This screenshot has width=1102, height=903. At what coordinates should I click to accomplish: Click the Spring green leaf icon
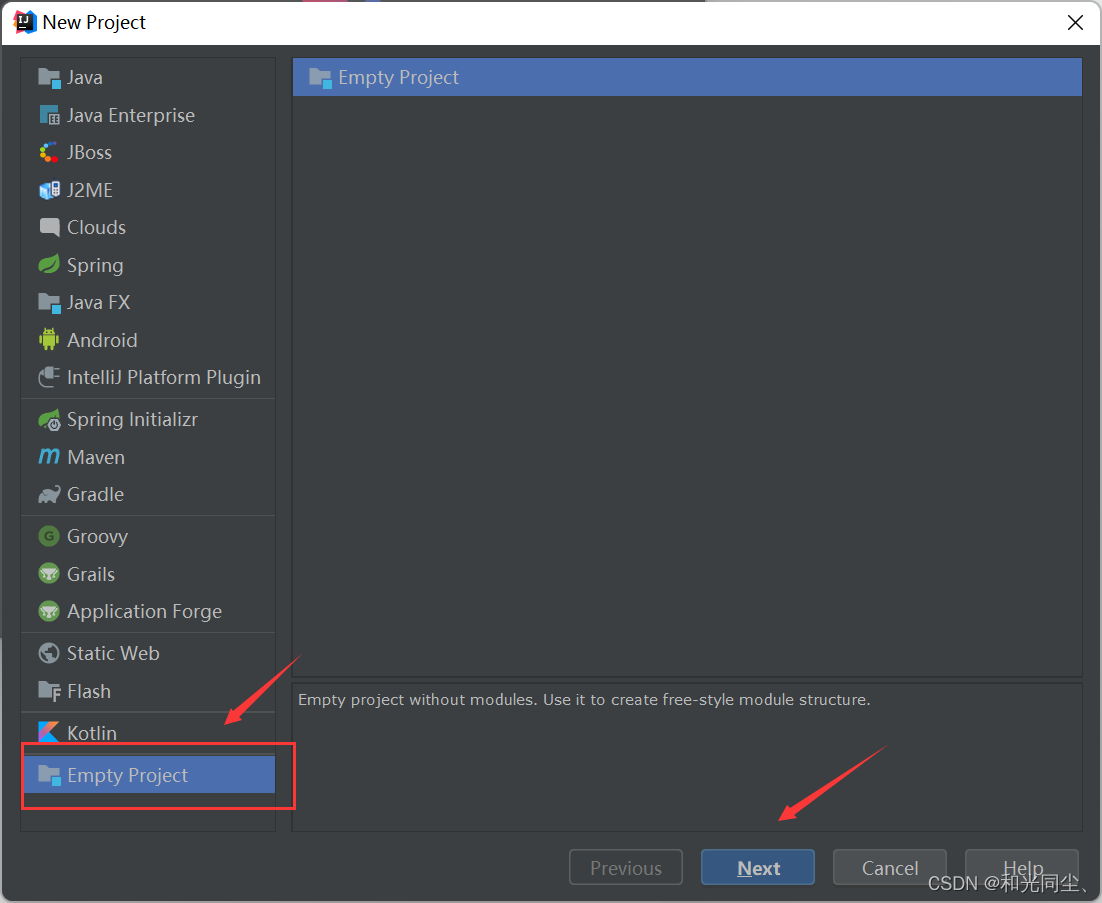coord(49,265)
